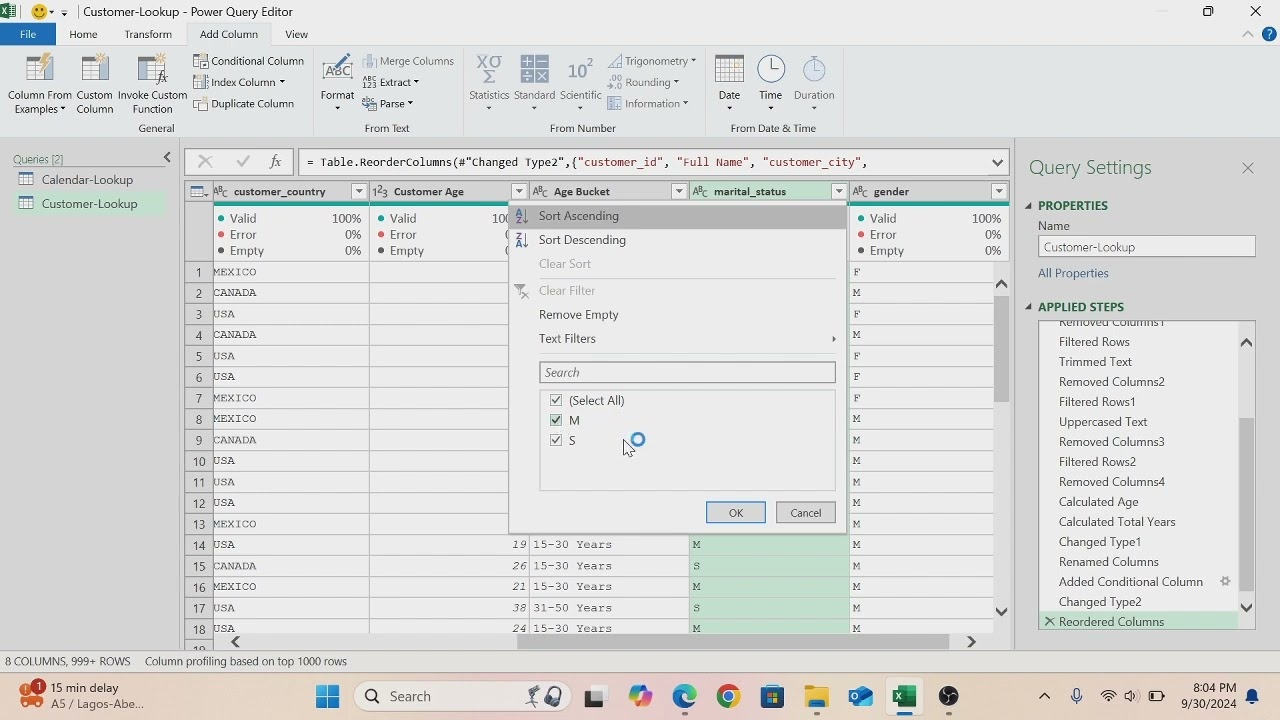
Task: Click table corner menu icon
Action: pyautogui.click(x=198, y=192)
